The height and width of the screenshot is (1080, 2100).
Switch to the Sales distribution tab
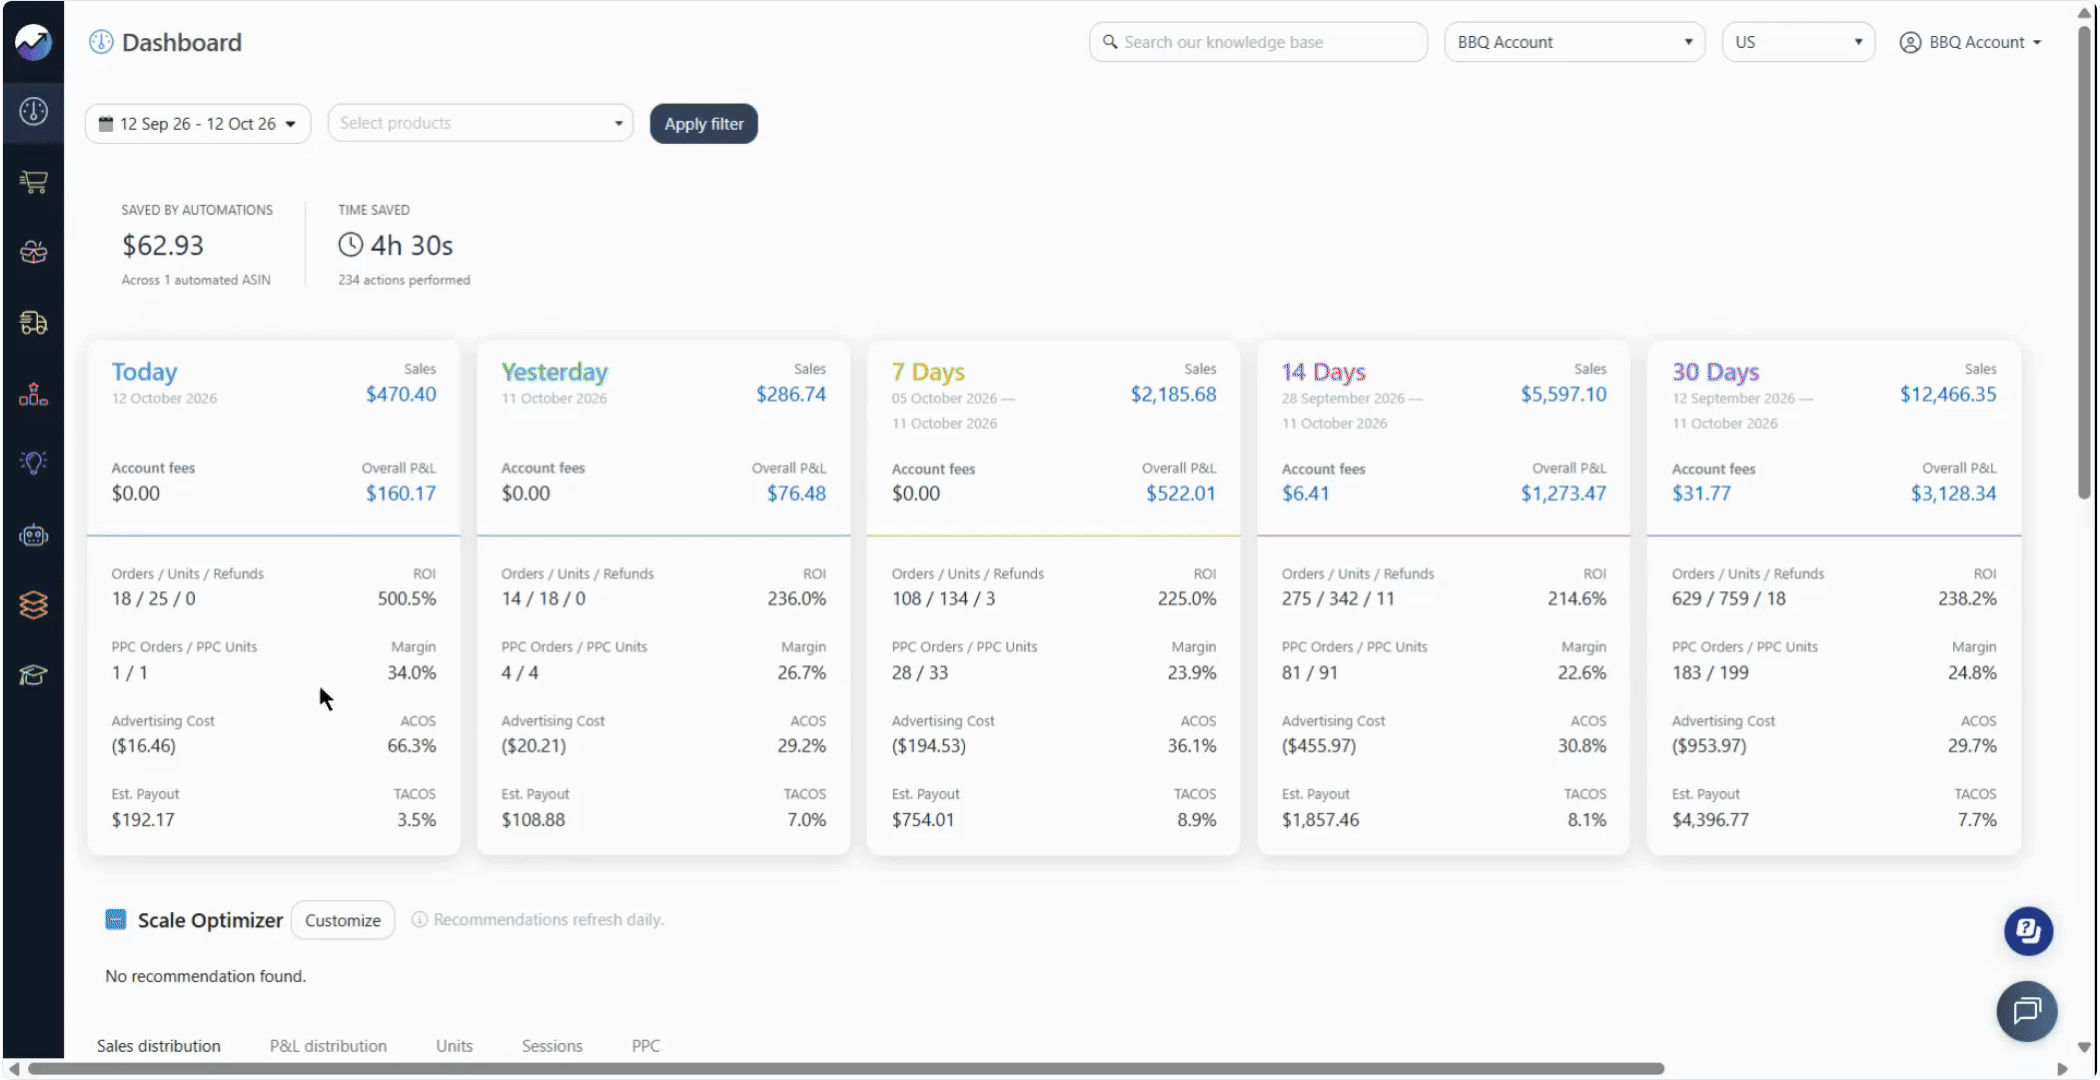point(158,1046)
